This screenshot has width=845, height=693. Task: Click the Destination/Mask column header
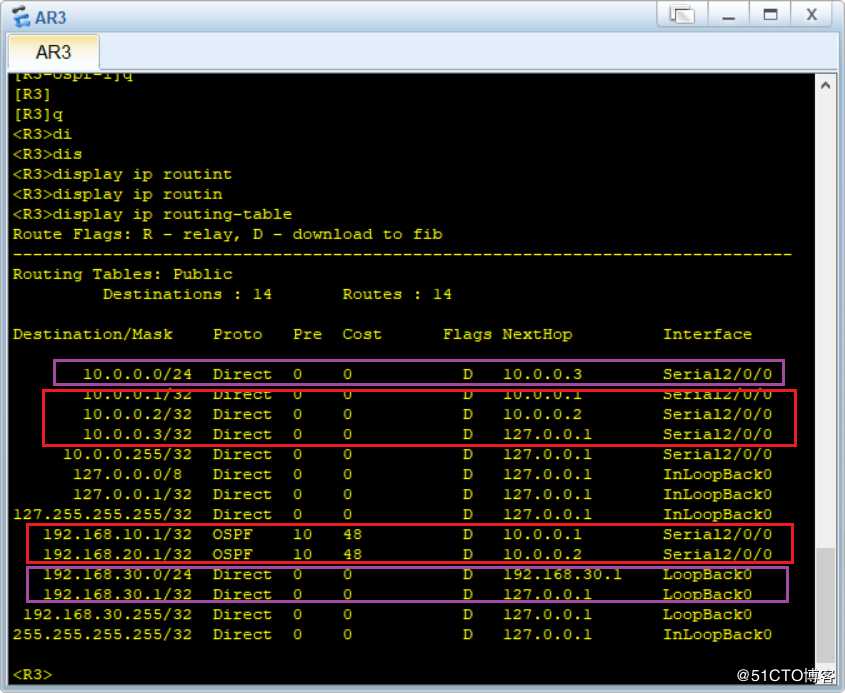93,334
